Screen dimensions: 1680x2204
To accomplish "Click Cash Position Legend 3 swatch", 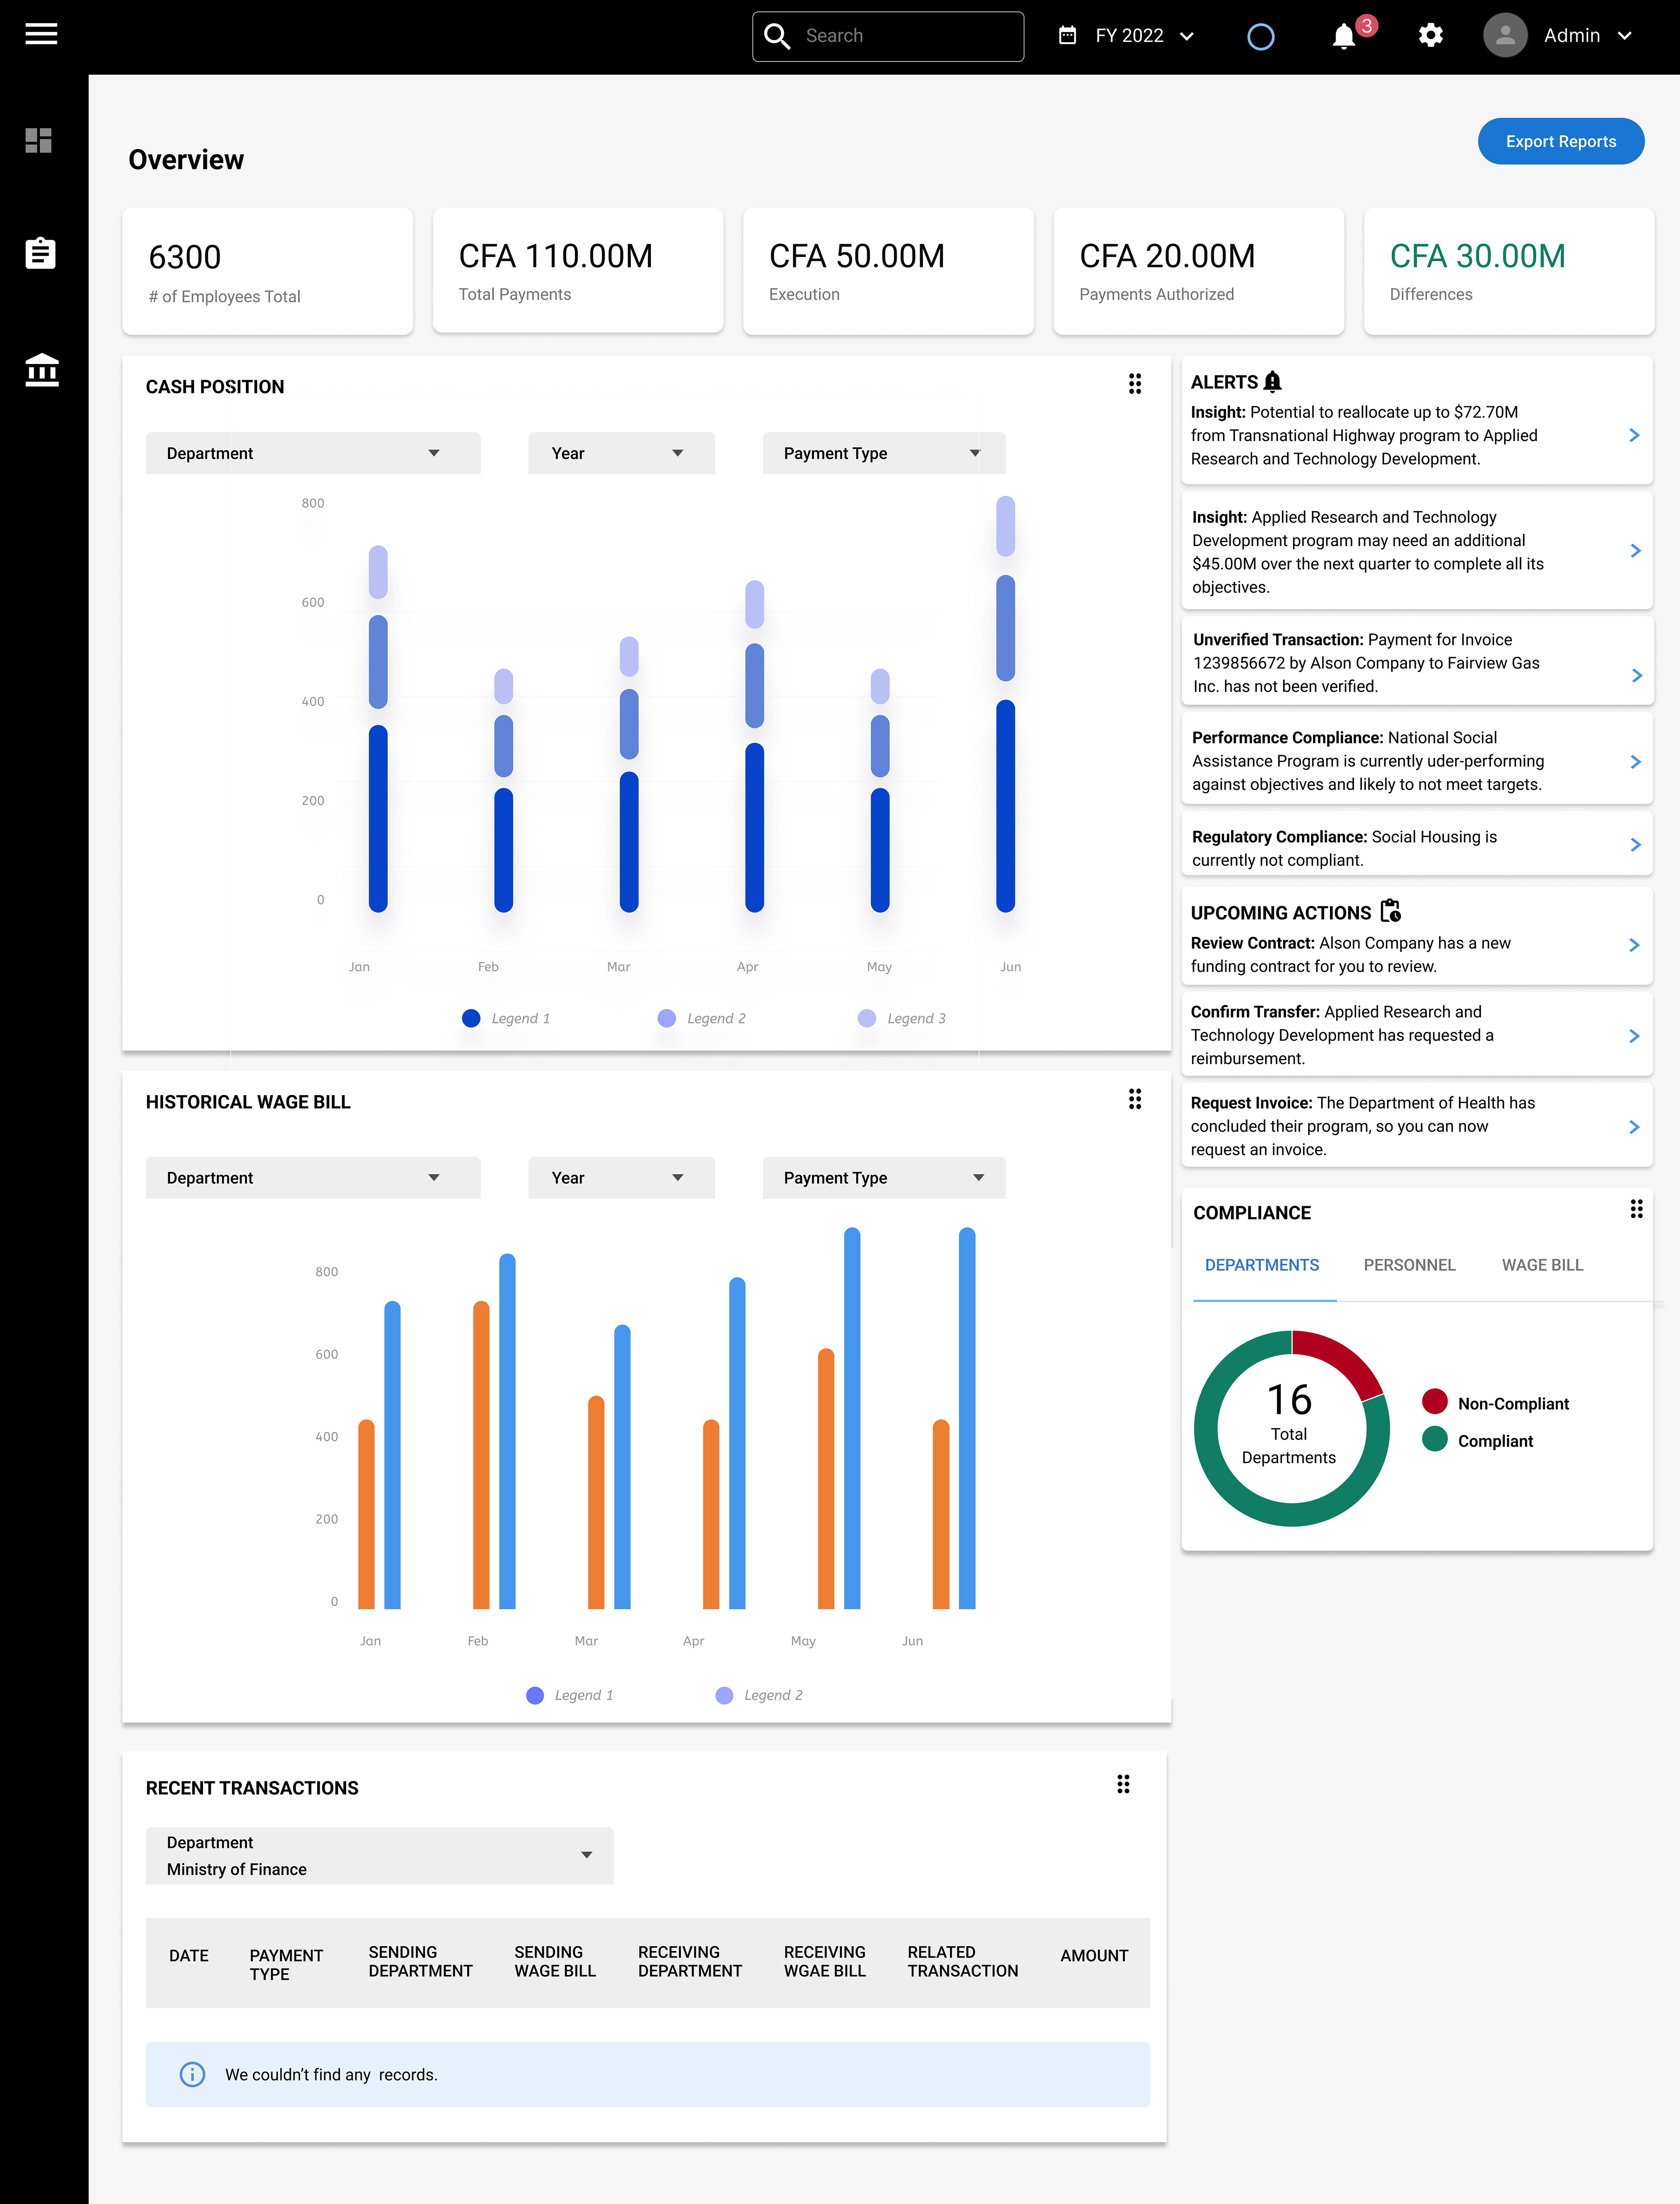I will click(x=867, y=1018).
